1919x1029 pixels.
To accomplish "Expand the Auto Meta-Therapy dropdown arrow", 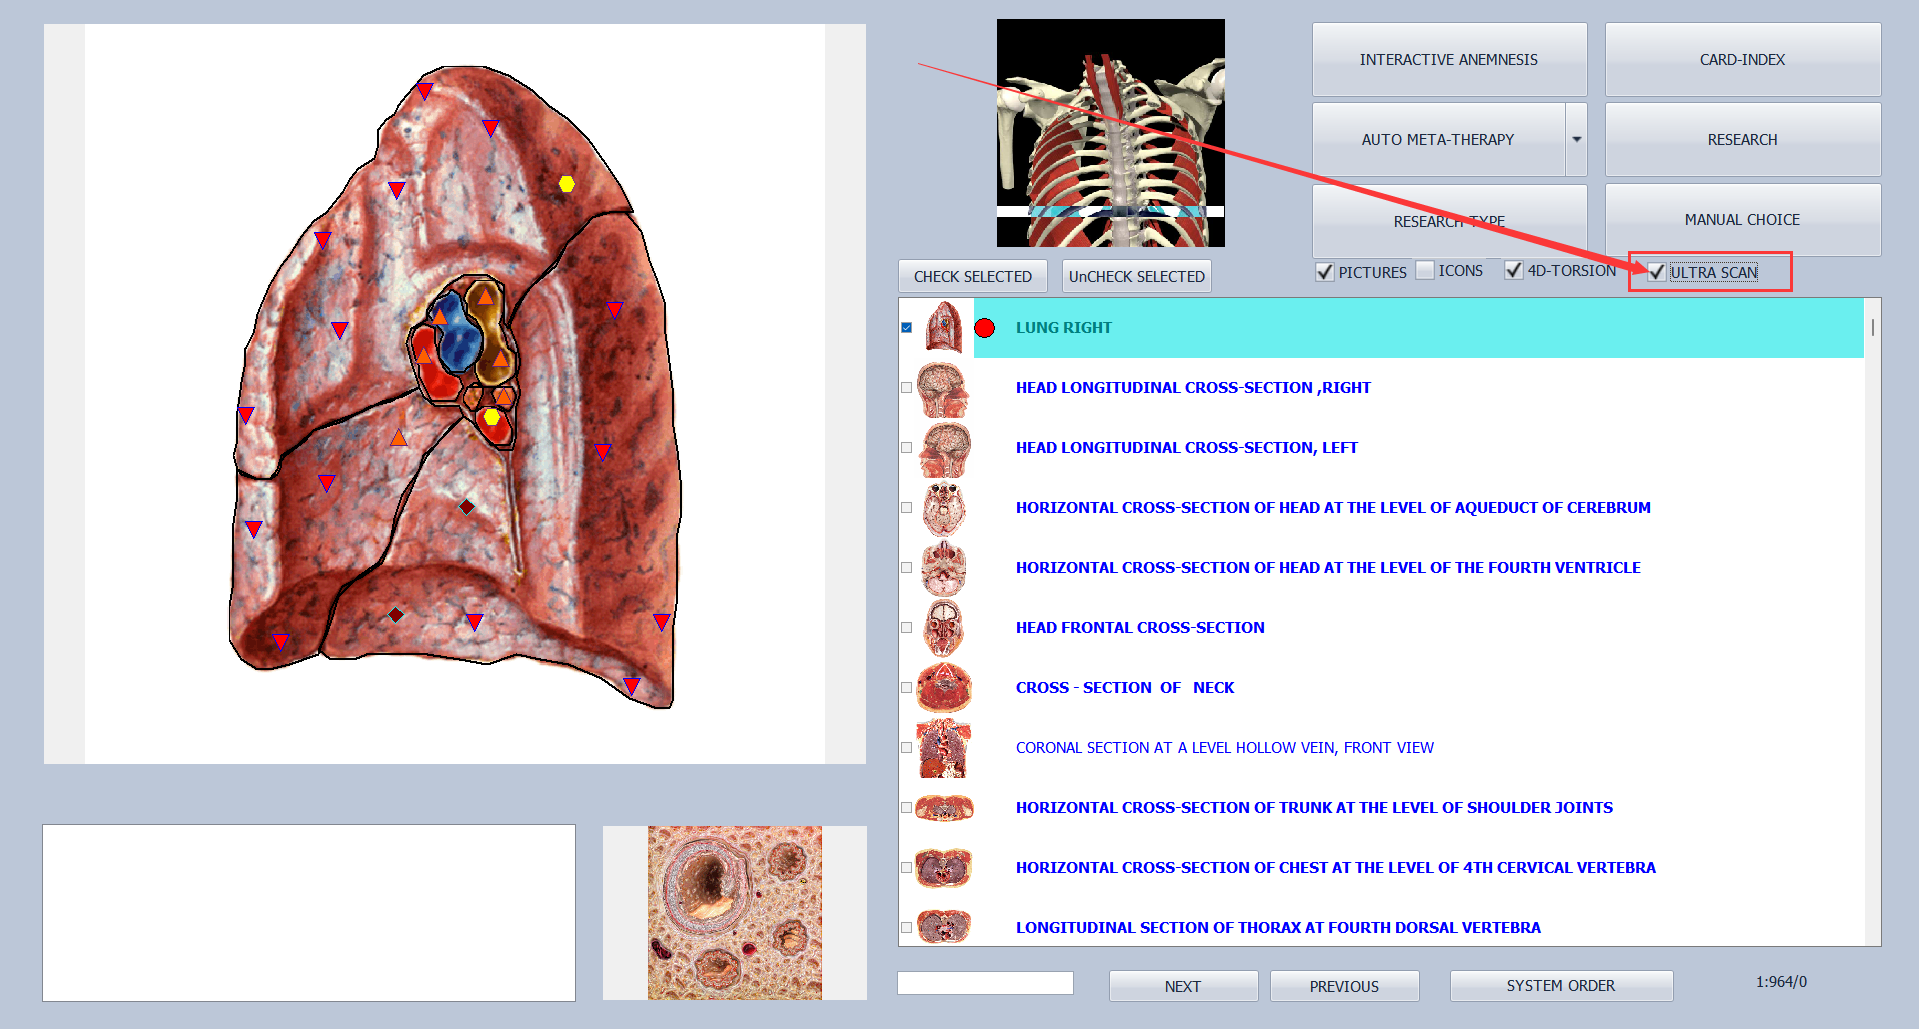I will point(1576,140).
